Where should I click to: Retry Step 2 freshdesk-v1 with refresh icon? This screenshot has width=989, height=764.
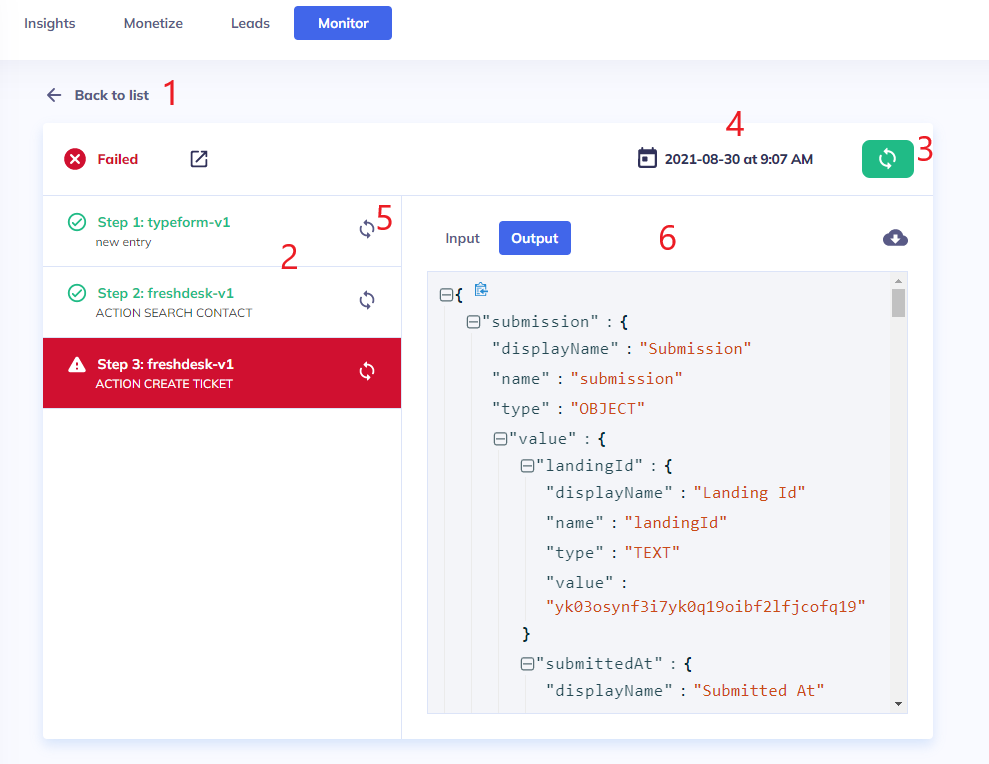point(367,300)
